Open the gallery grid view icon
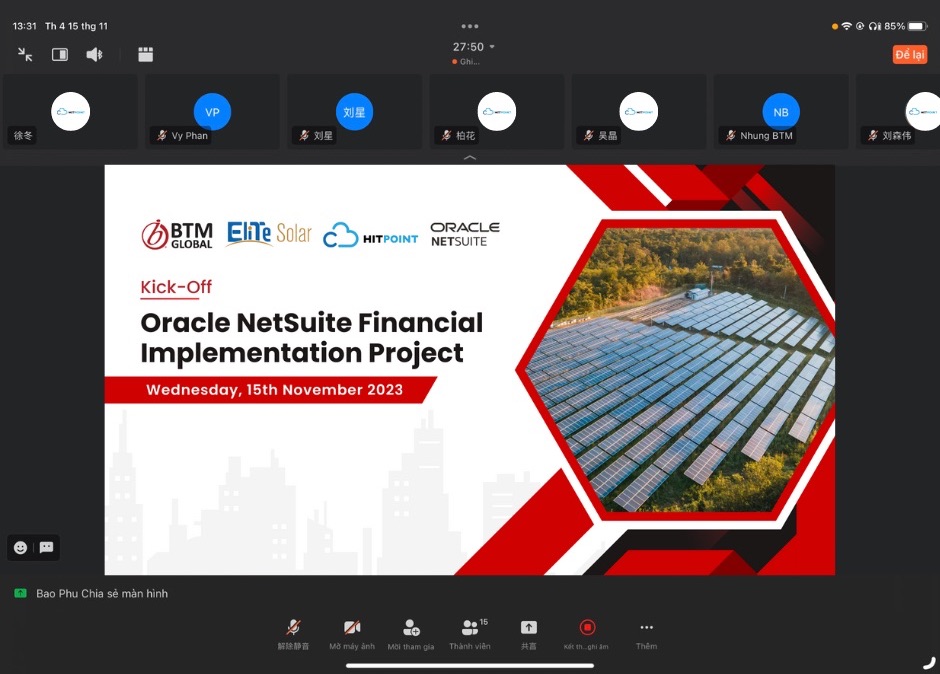 coord(146,55)
